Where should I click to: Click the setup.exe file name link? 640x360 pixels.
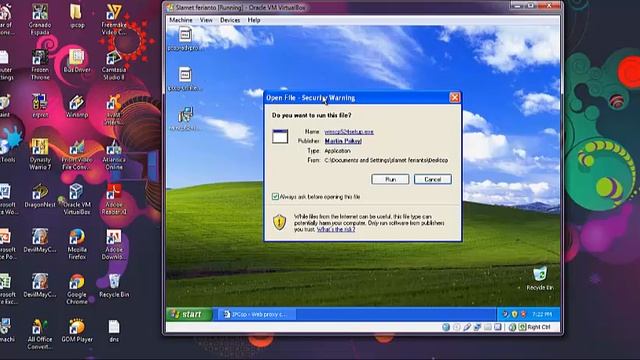coord(349,131)
